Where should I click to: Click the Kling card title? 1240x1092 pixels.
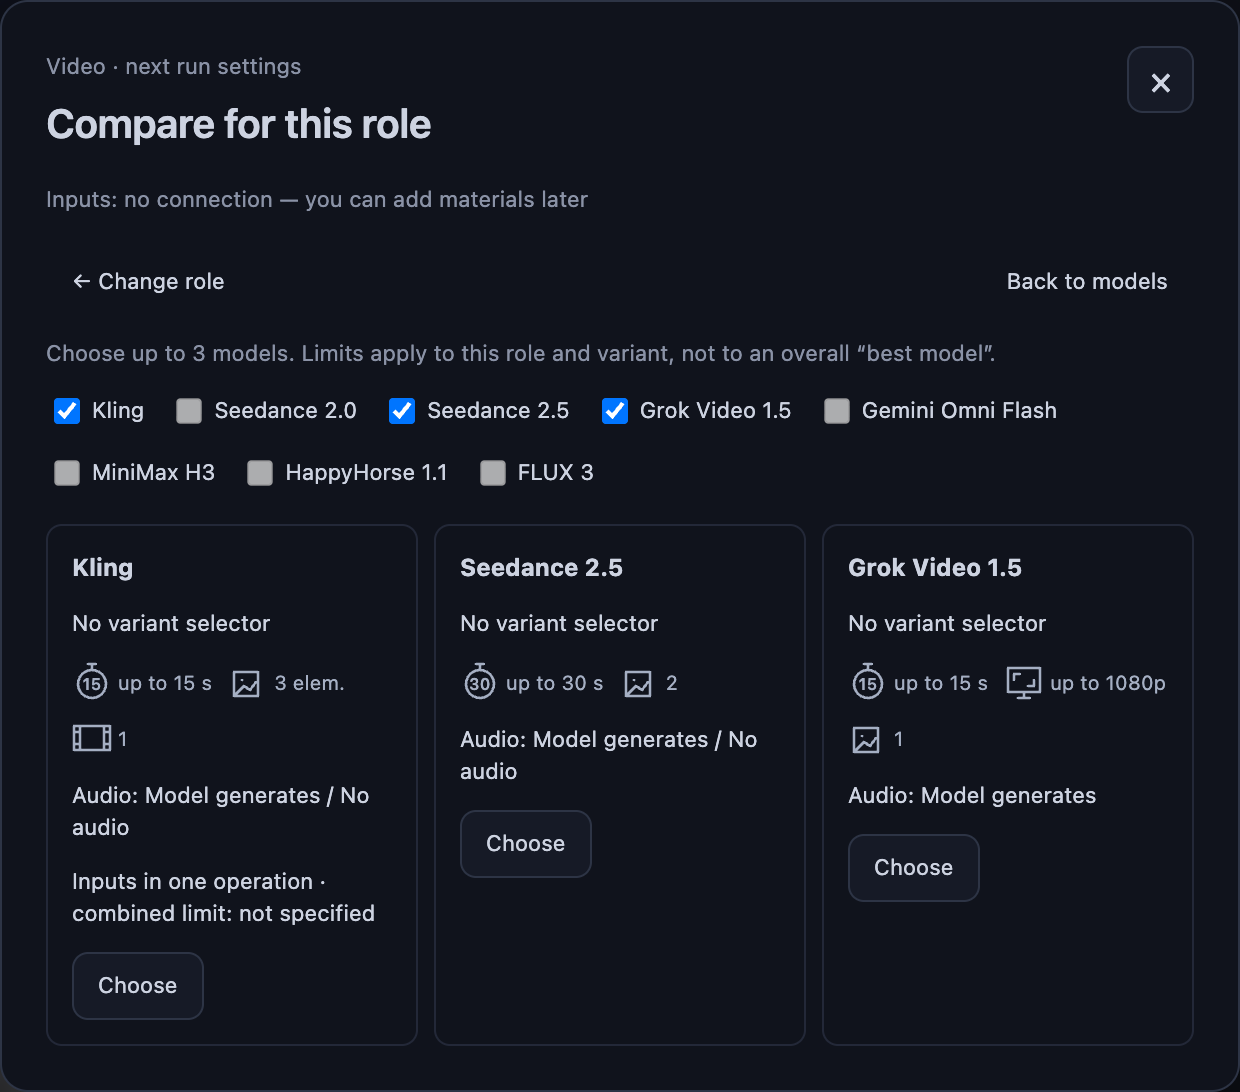point(103,568)
